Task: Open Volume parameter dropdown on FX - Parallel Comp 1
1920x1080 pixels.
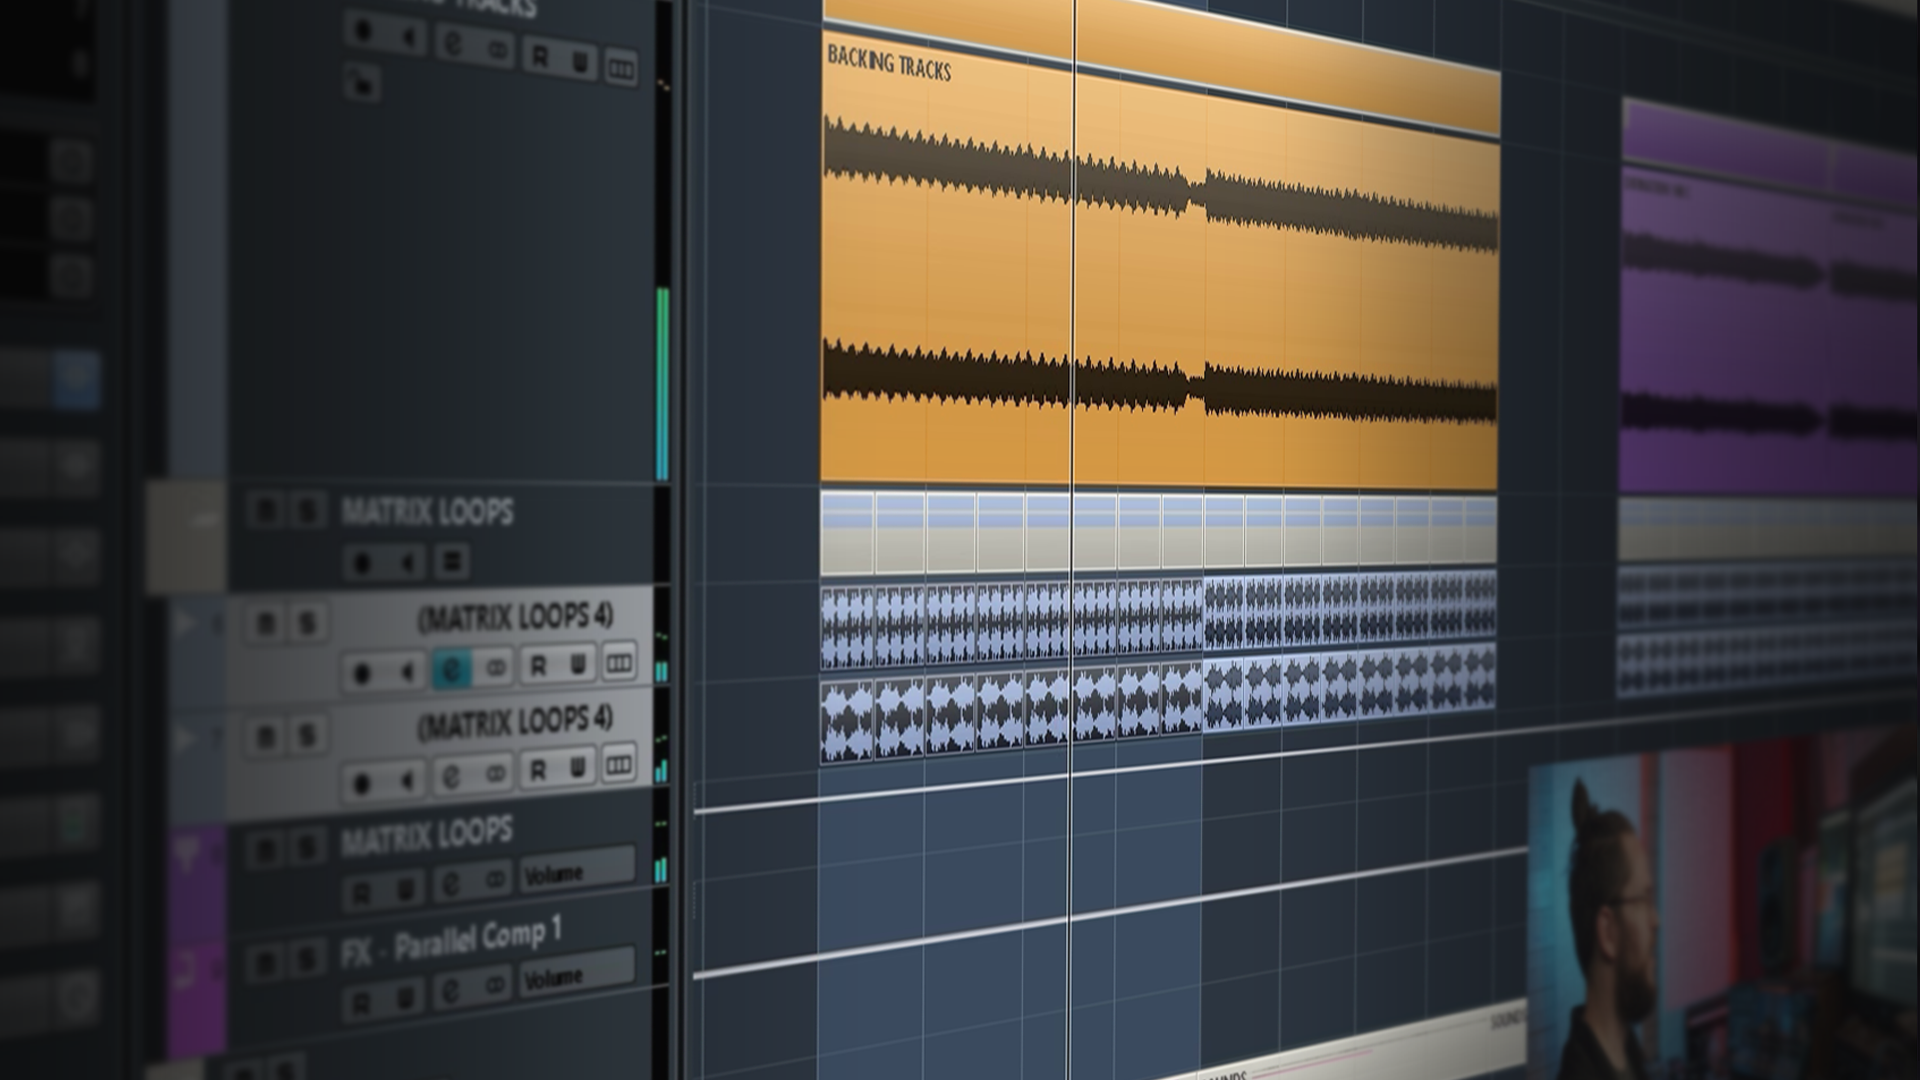Action: tap(576, 973)
